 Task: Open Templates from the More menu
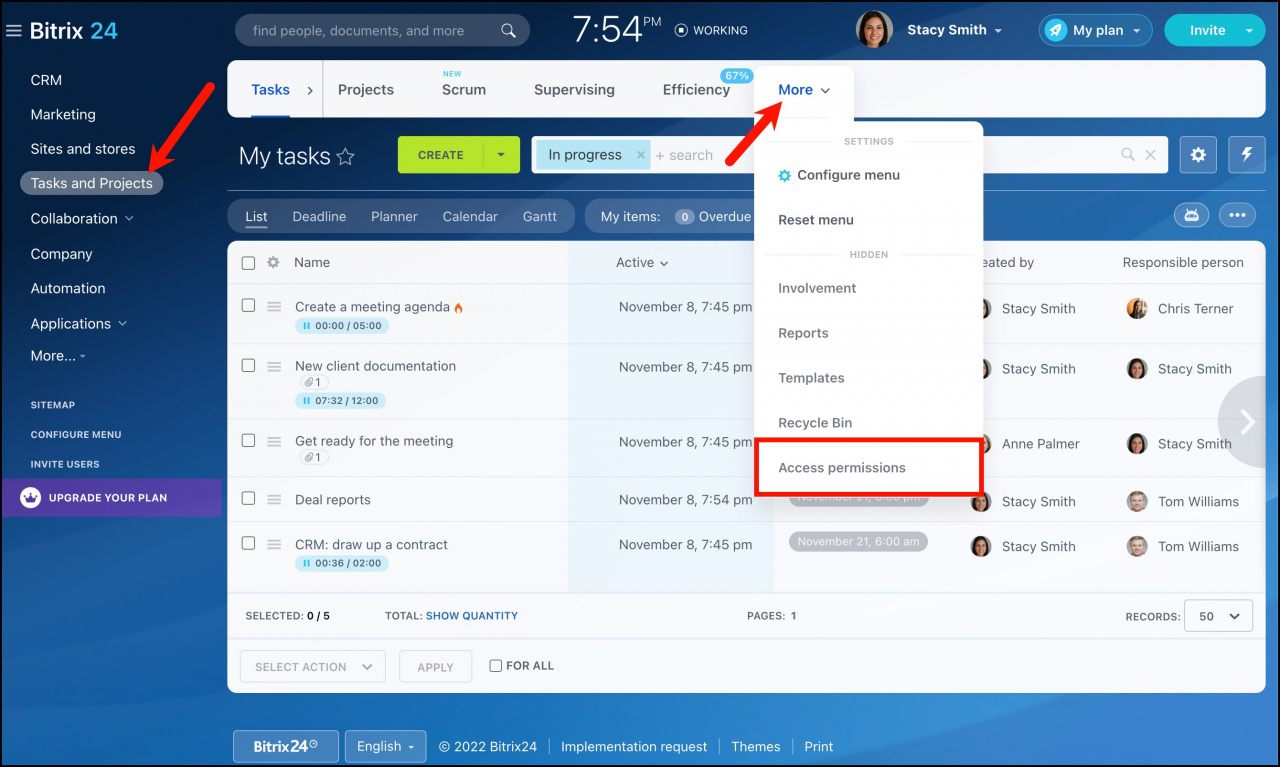(811, 378)
